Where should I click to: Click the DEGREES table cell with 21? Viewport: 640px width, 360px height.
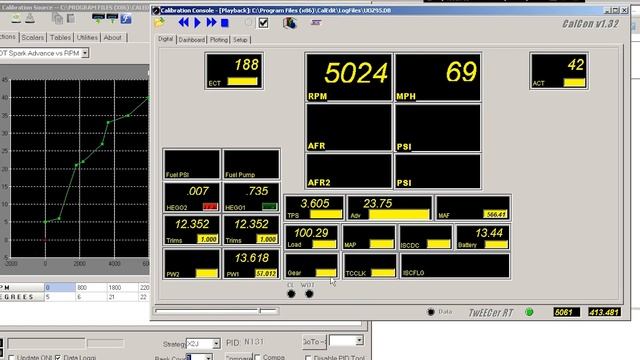click(x=122, y=297)
